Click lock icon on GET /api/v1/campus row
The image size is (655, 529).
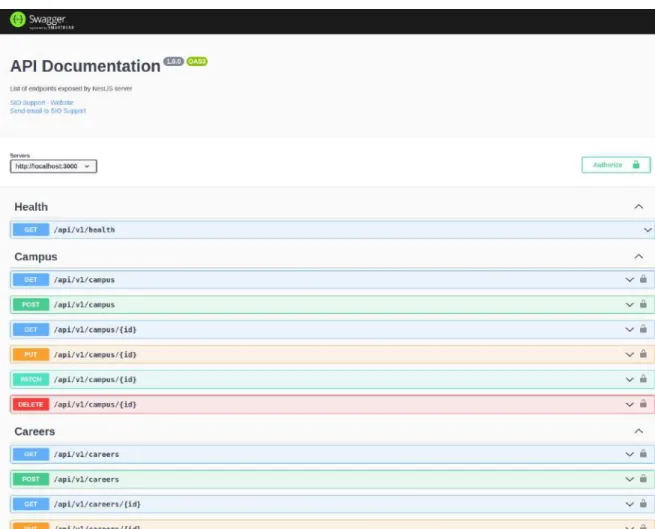(643, 279)
